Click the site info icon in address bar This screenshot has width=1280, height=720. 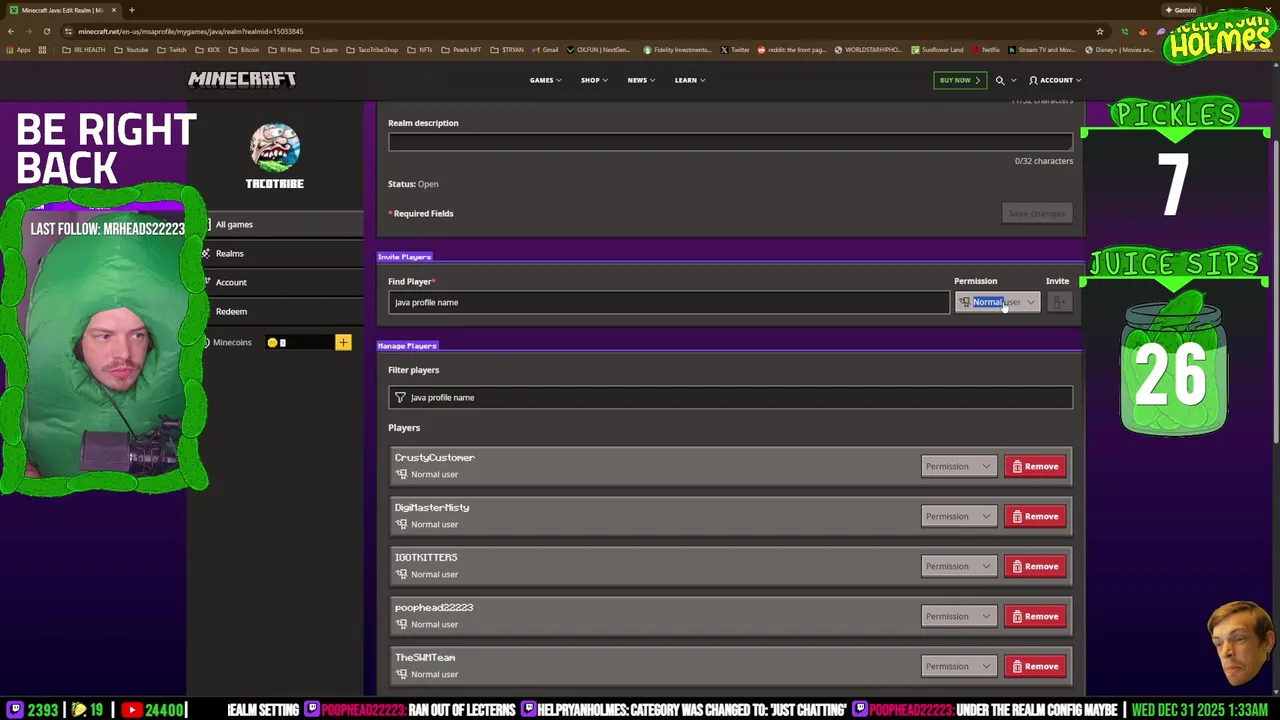click(x=69, y=31)
